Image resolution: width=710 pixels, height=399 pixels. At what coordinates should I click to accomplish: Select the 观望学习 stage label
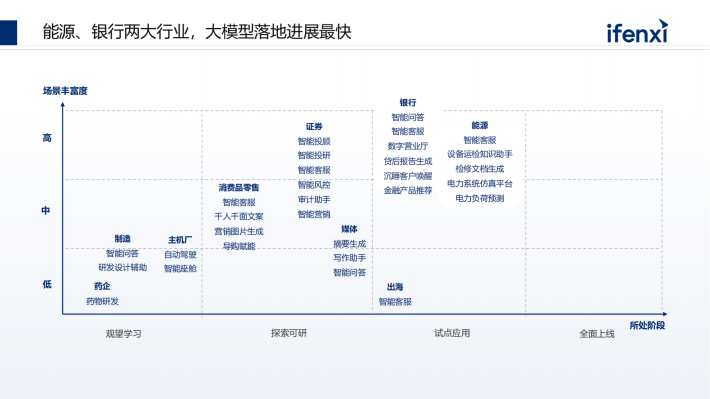[124, 334]
